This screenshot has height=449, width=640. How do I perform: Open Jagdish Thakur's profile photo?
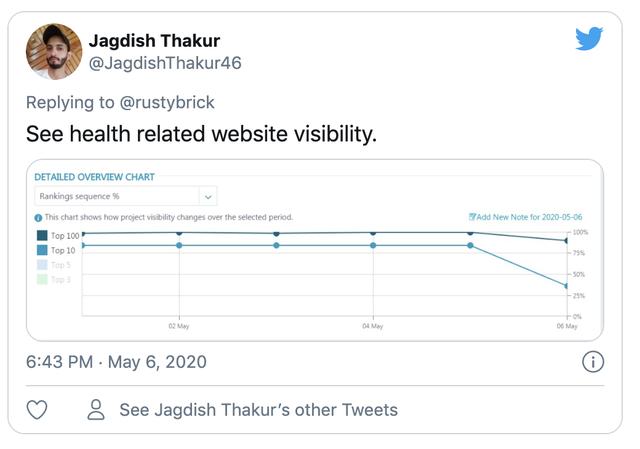[x=54, y=51]
